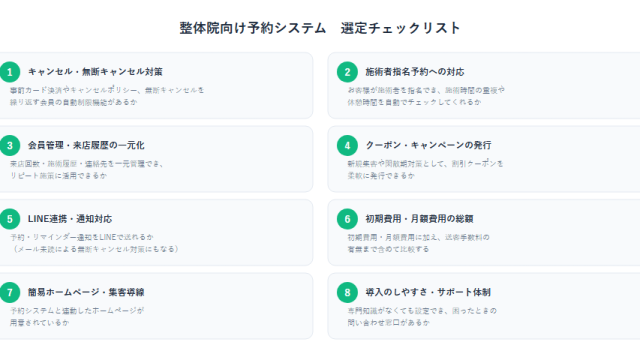
Task: Select the 会員管理・来店履歴の一元化 heading
Action: coord(86,145)
